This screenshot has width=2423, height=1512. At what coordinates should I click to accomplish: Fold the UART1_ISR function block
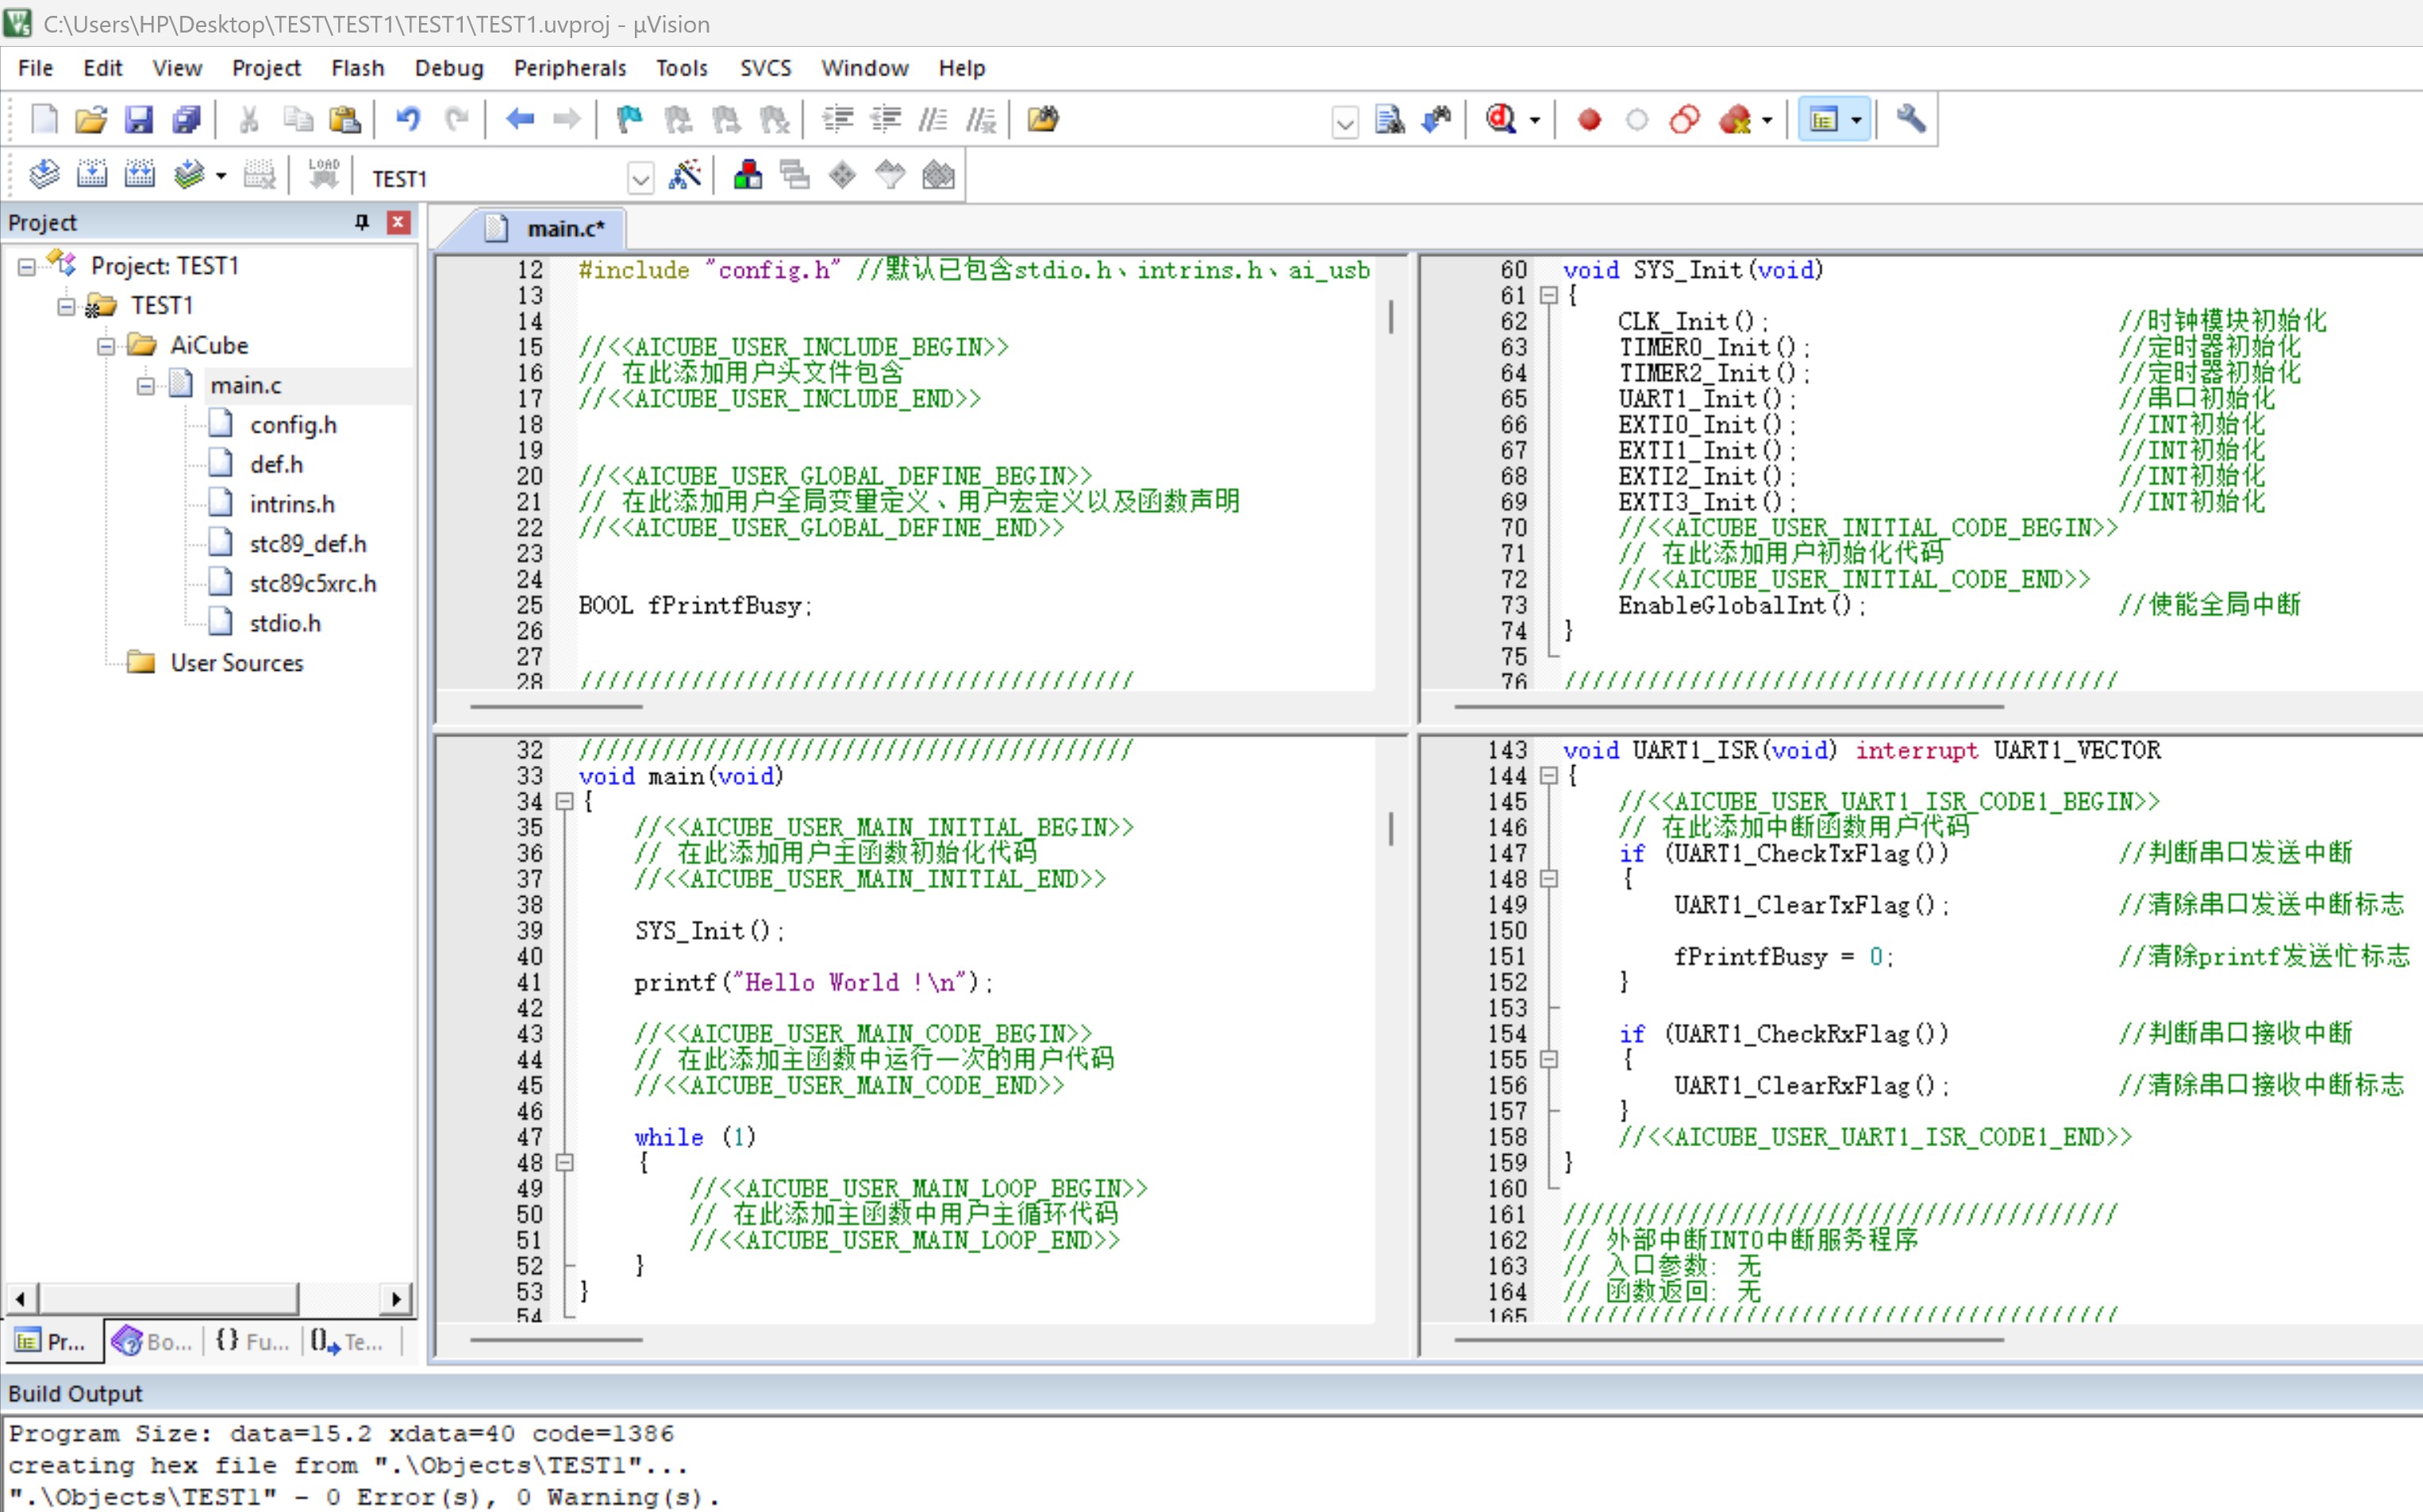pyautogui.click(x=1549, y=776)
